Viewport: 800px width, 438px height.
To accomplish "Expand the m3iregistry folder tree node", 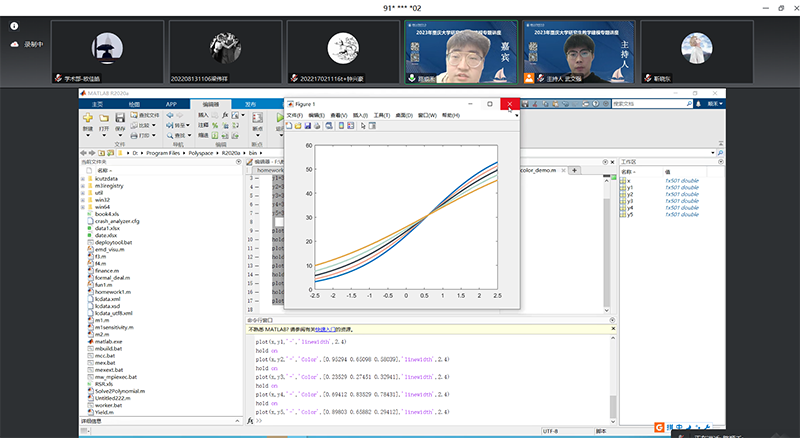I will coord(83,186).
